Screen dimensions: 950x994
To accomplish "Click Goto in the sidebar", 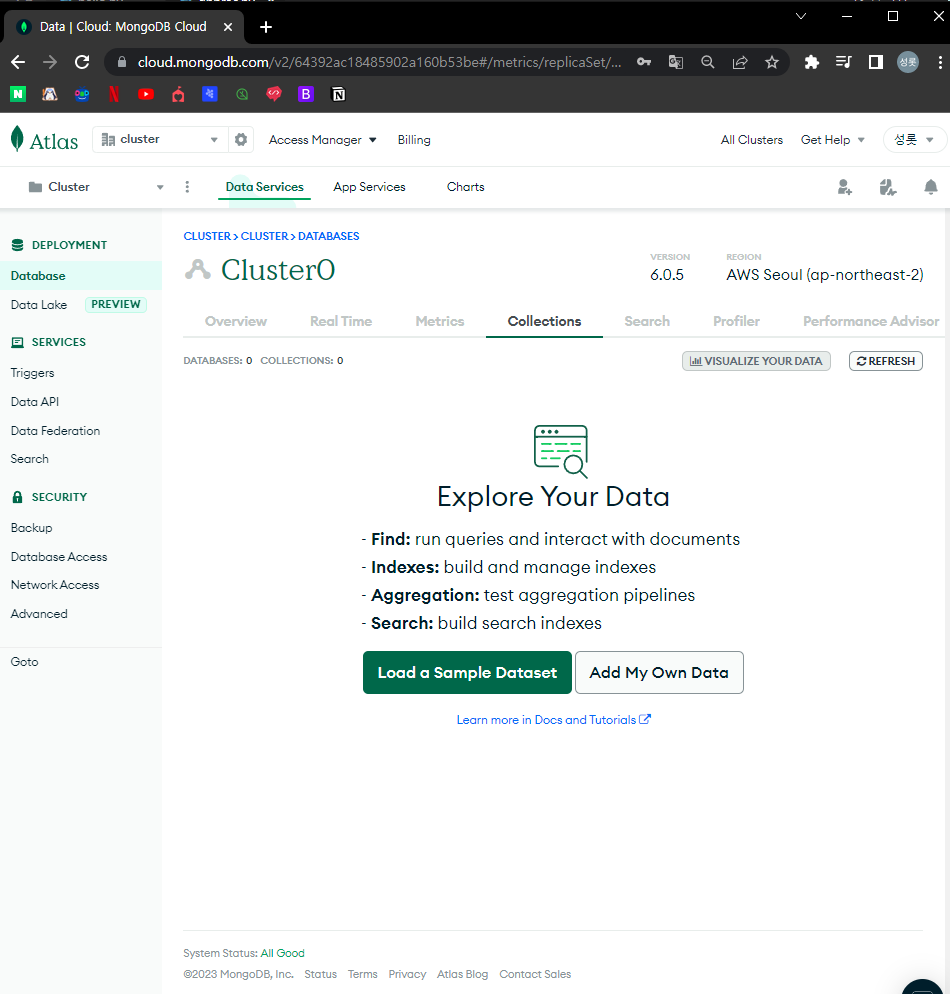I will 24,662.
